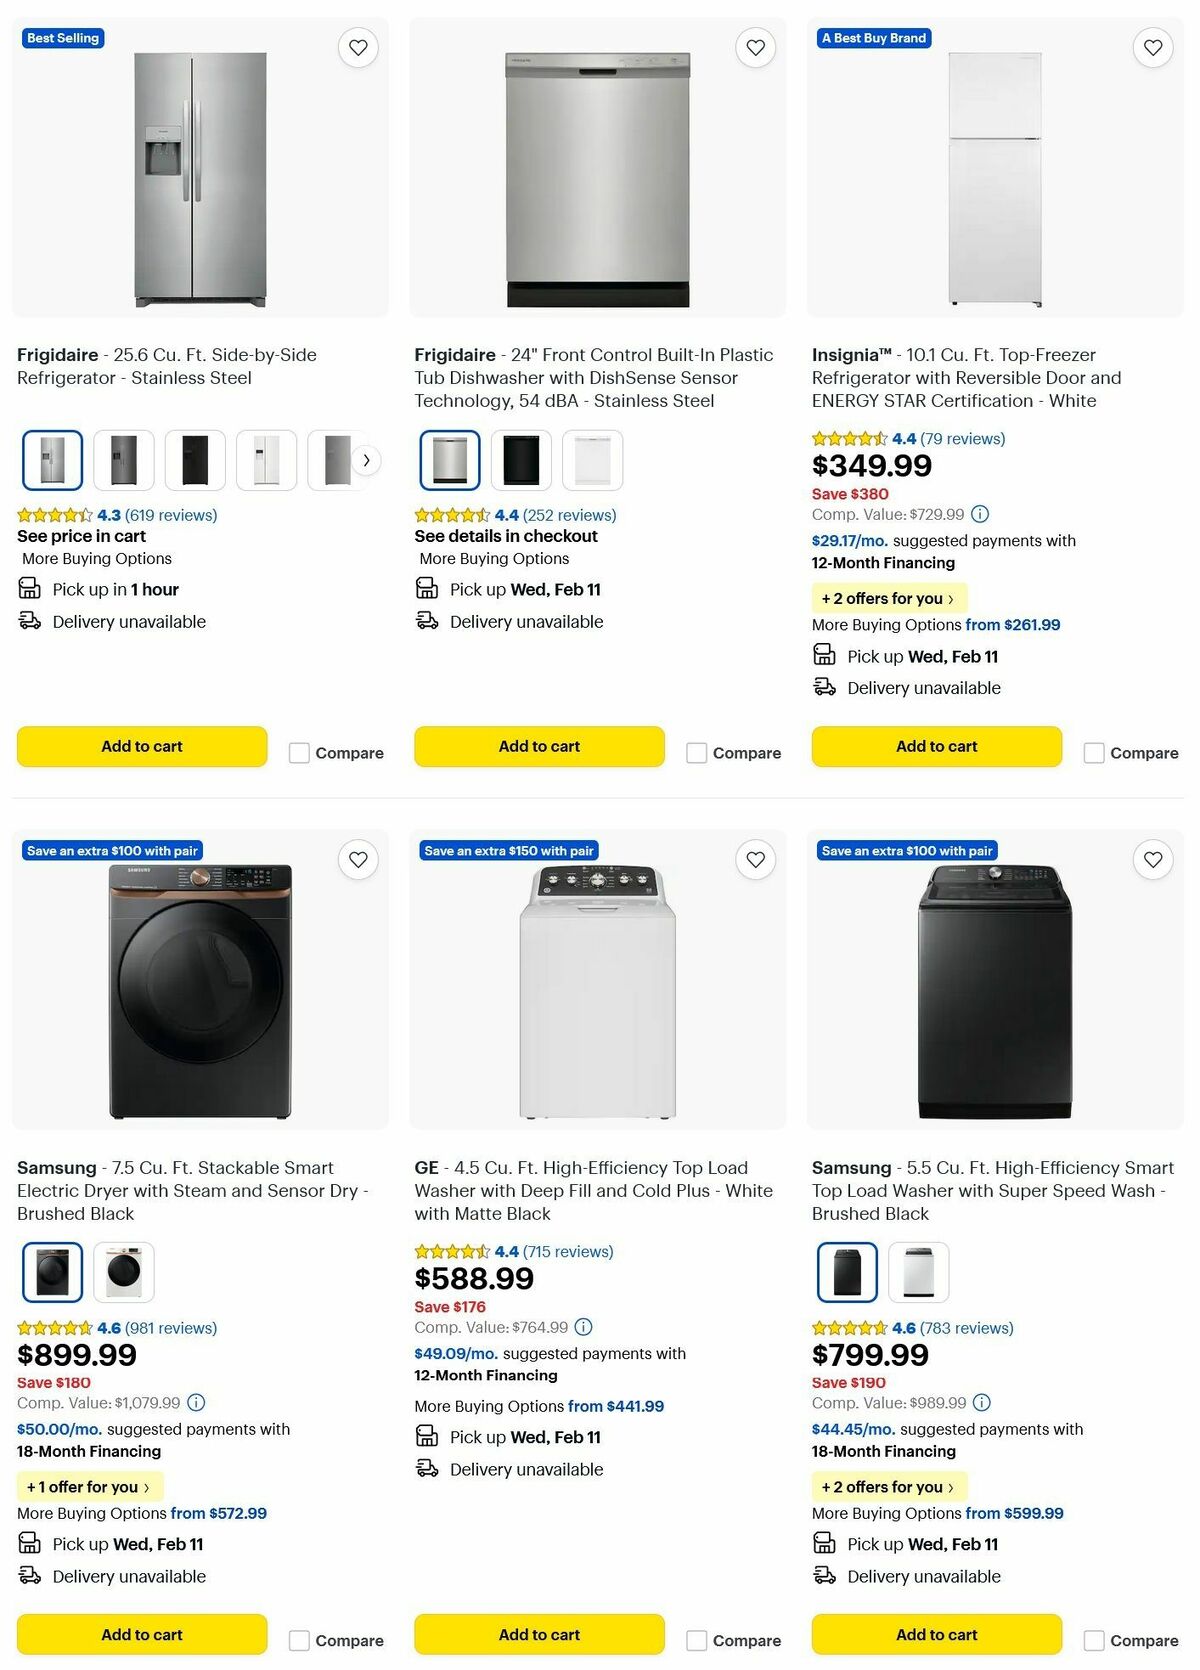Viewport: 1200px width, 1670px height.
Task: Open '+ 2 offers for you' on the Insignia refrigerator
Action: click(x=888, y=598)
